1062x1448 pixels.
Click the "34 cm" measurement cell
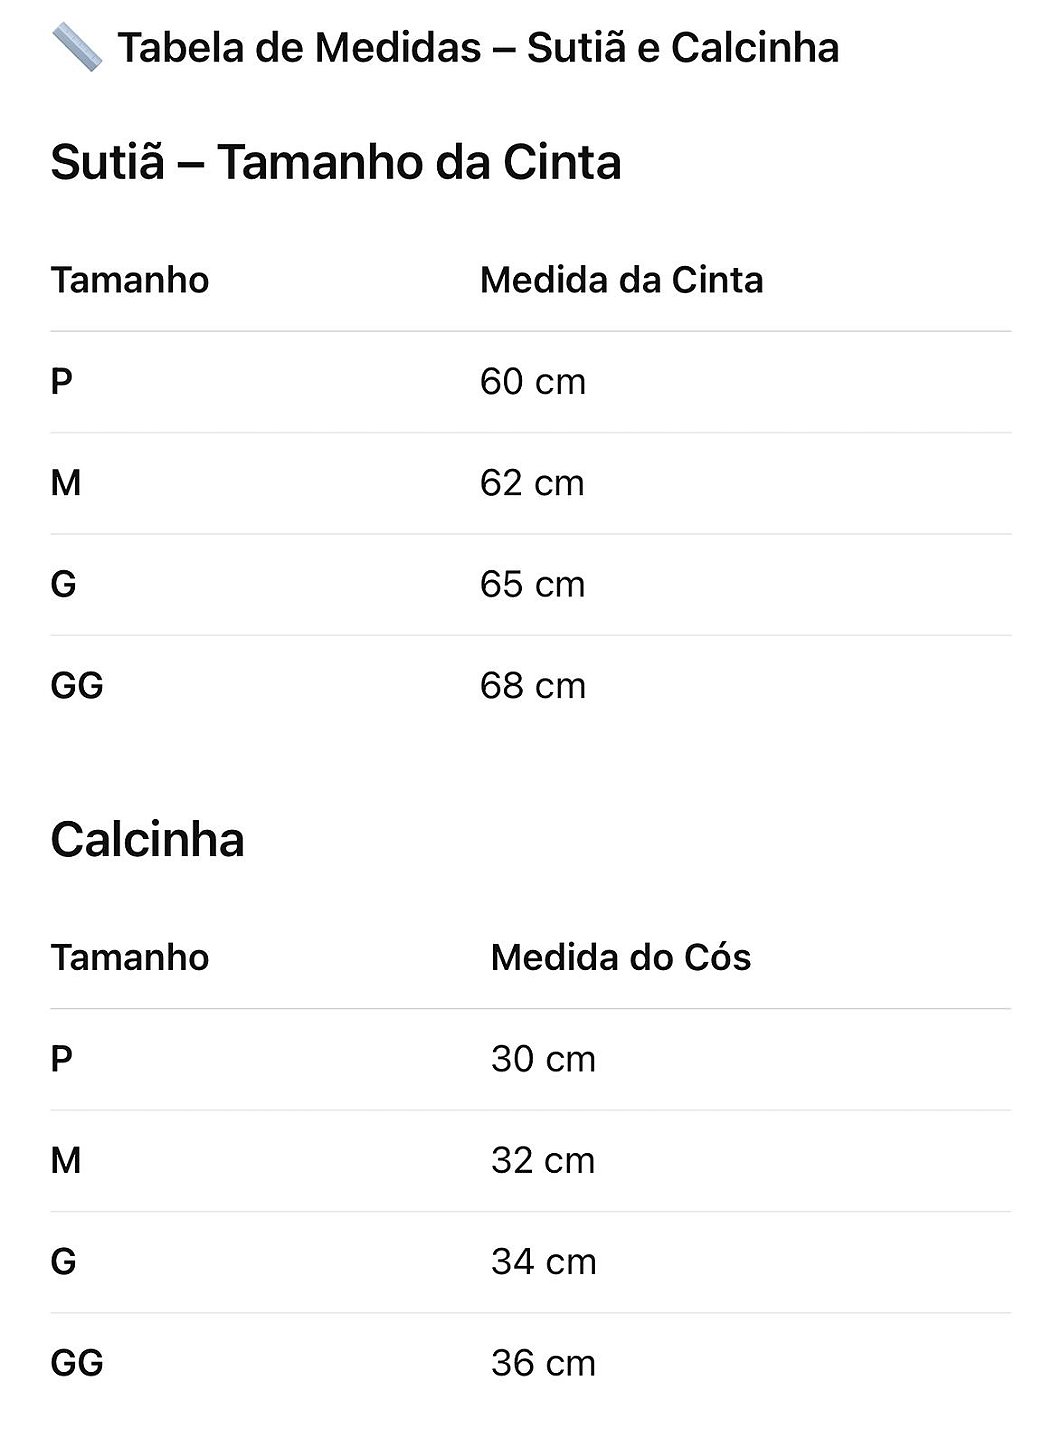coord(543,1262)
